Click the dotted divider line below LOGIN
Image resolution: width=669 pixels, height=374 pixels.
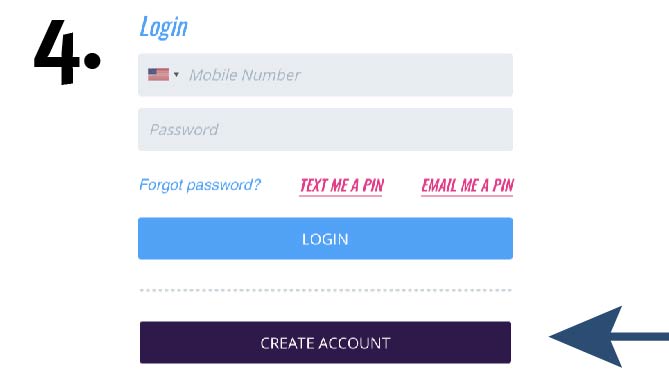tap(325, 290)
